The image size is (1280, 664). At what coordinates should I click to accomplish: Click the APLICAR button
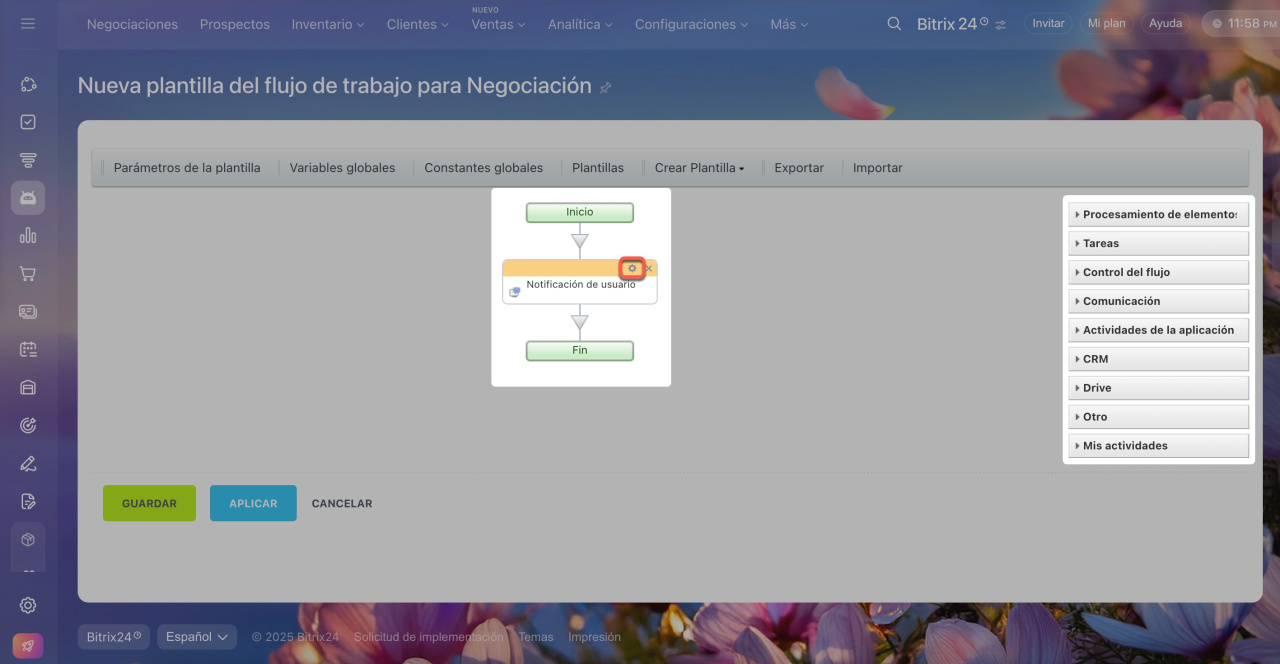pos(253,503)
